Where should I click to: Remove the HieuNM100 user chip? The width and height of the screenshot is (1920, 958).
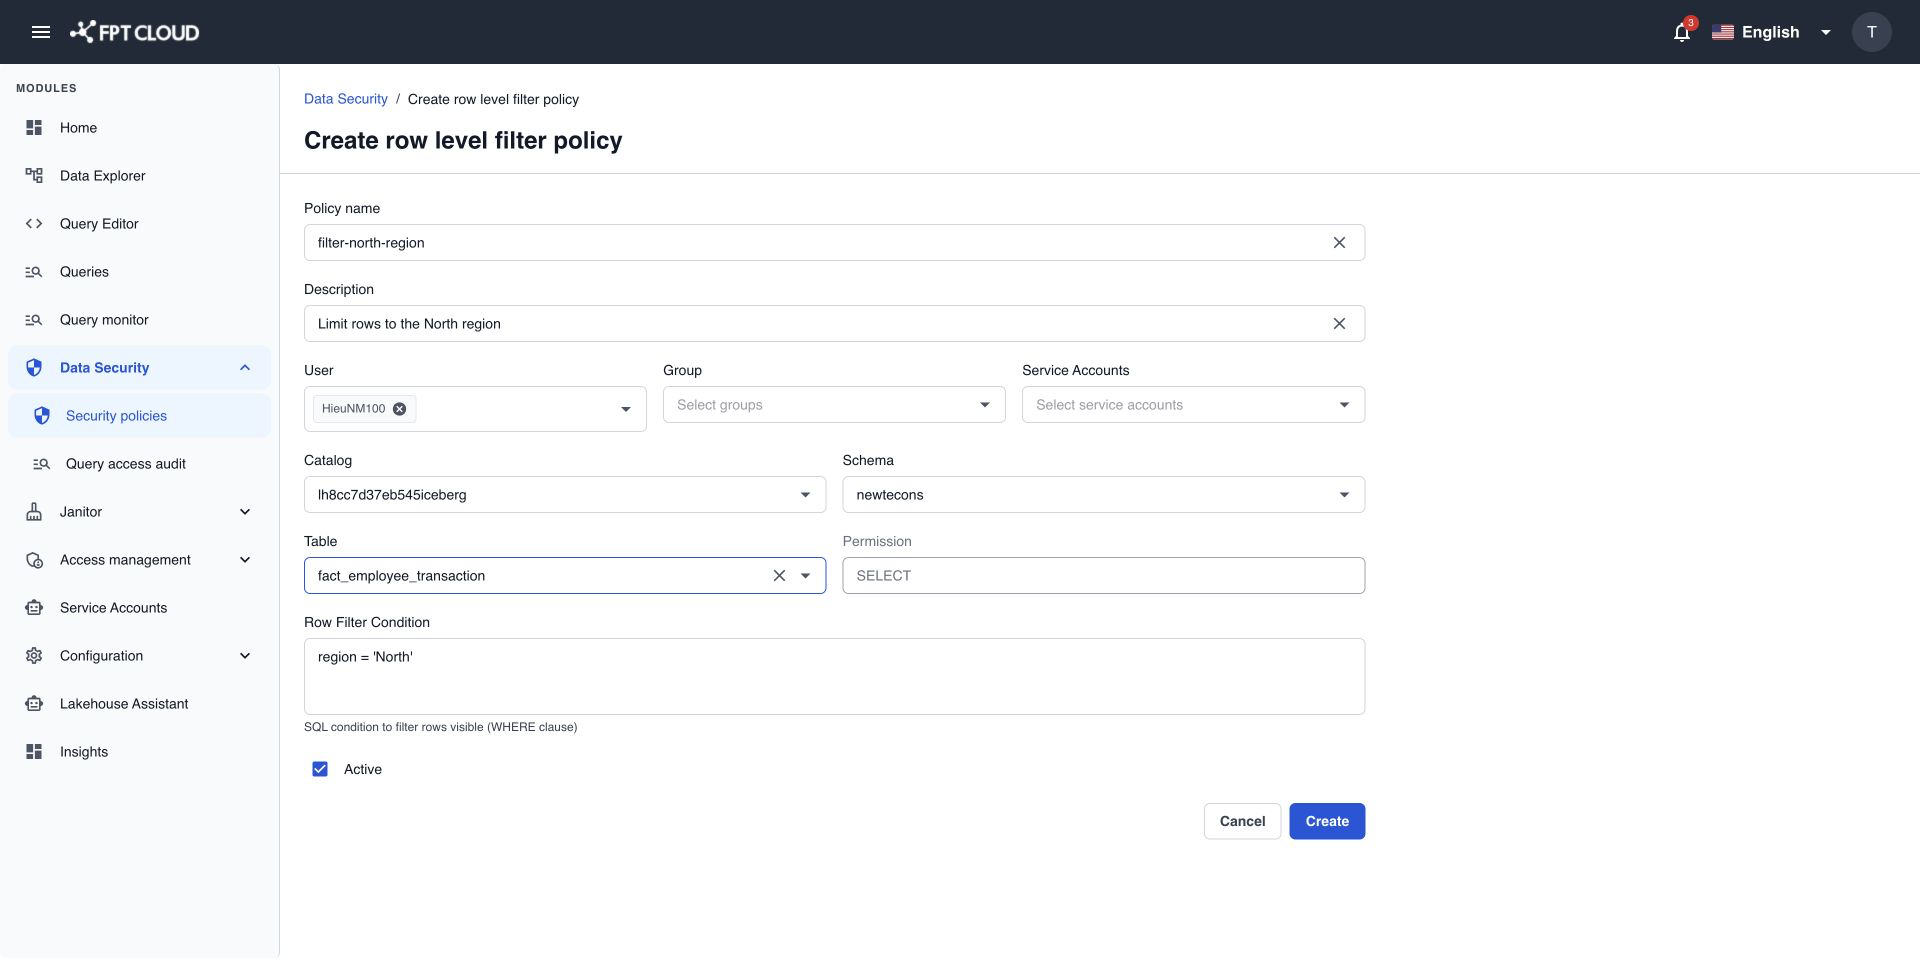click(399, 409)
